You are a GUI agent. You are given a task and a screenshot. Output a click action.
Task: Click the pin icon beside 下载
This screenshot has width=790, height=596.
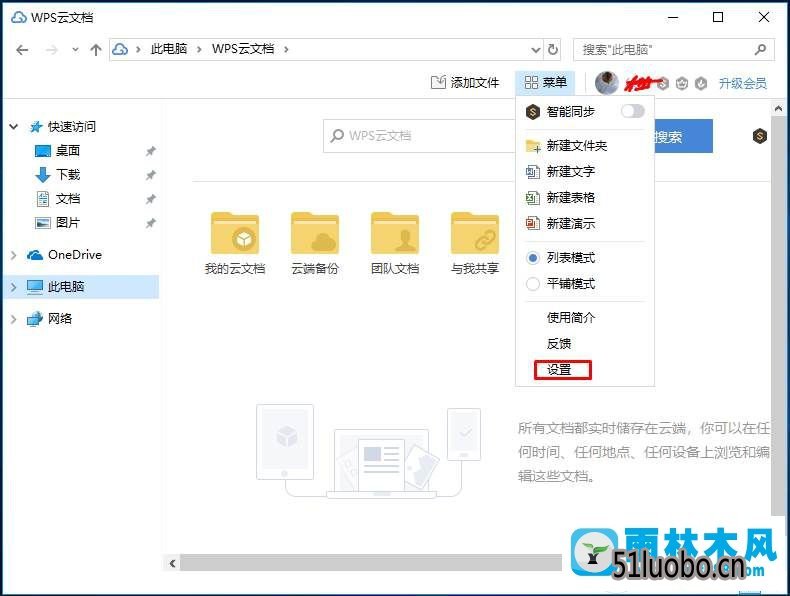click(x=150, y=175)
